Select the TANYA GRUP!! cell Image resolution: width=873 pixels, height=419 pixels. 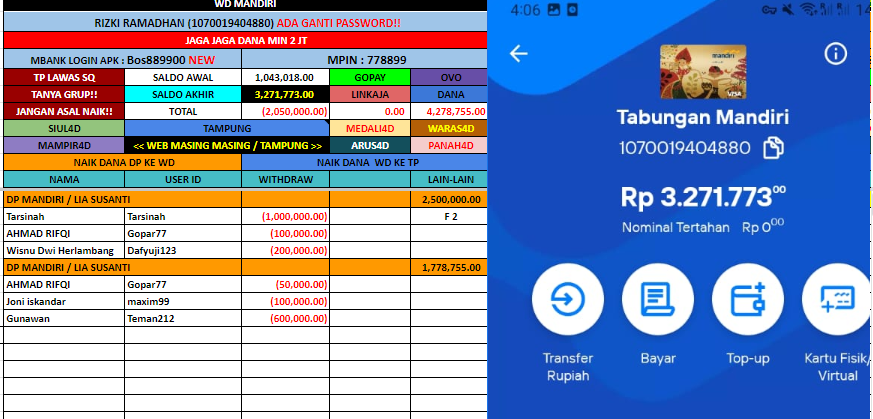(64, 95)
